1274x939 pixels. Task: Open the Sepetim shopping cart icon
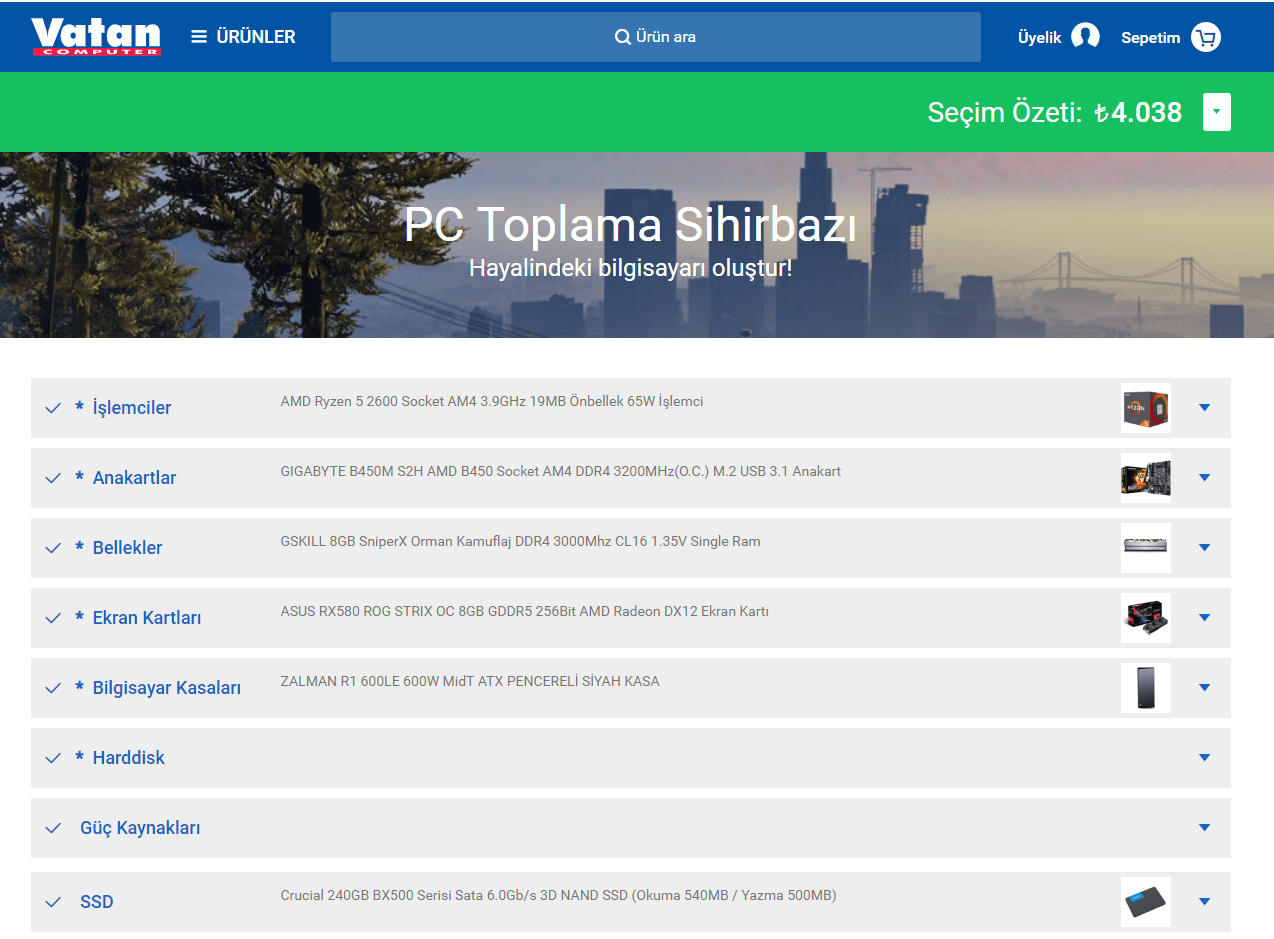(x=1206, y=37)
